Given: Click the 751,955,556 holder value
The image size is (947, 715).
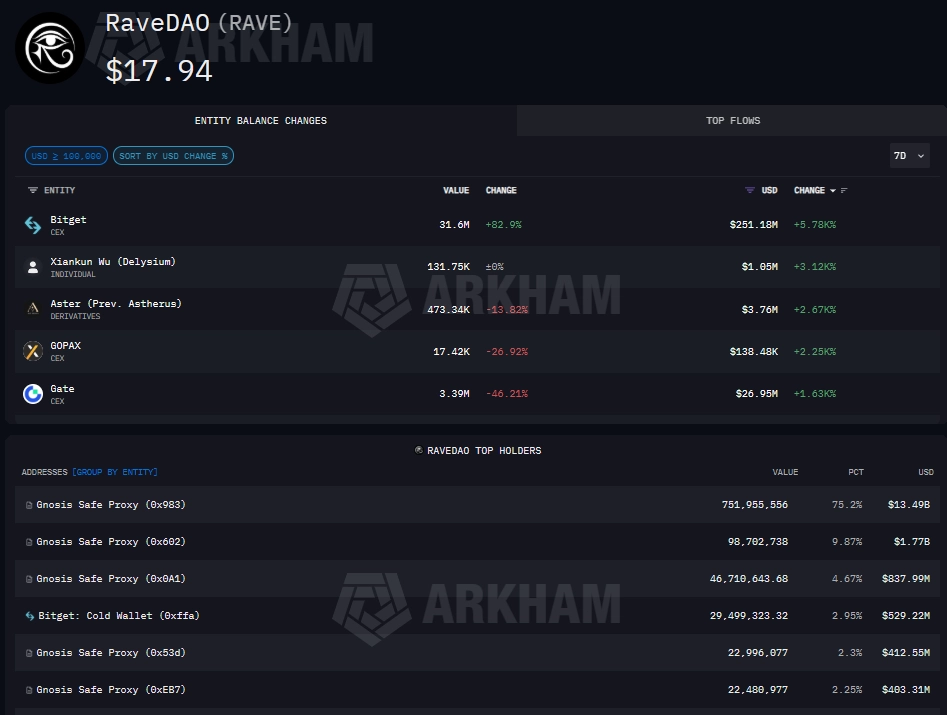Looking at the screenshot, I should [755, 505].
